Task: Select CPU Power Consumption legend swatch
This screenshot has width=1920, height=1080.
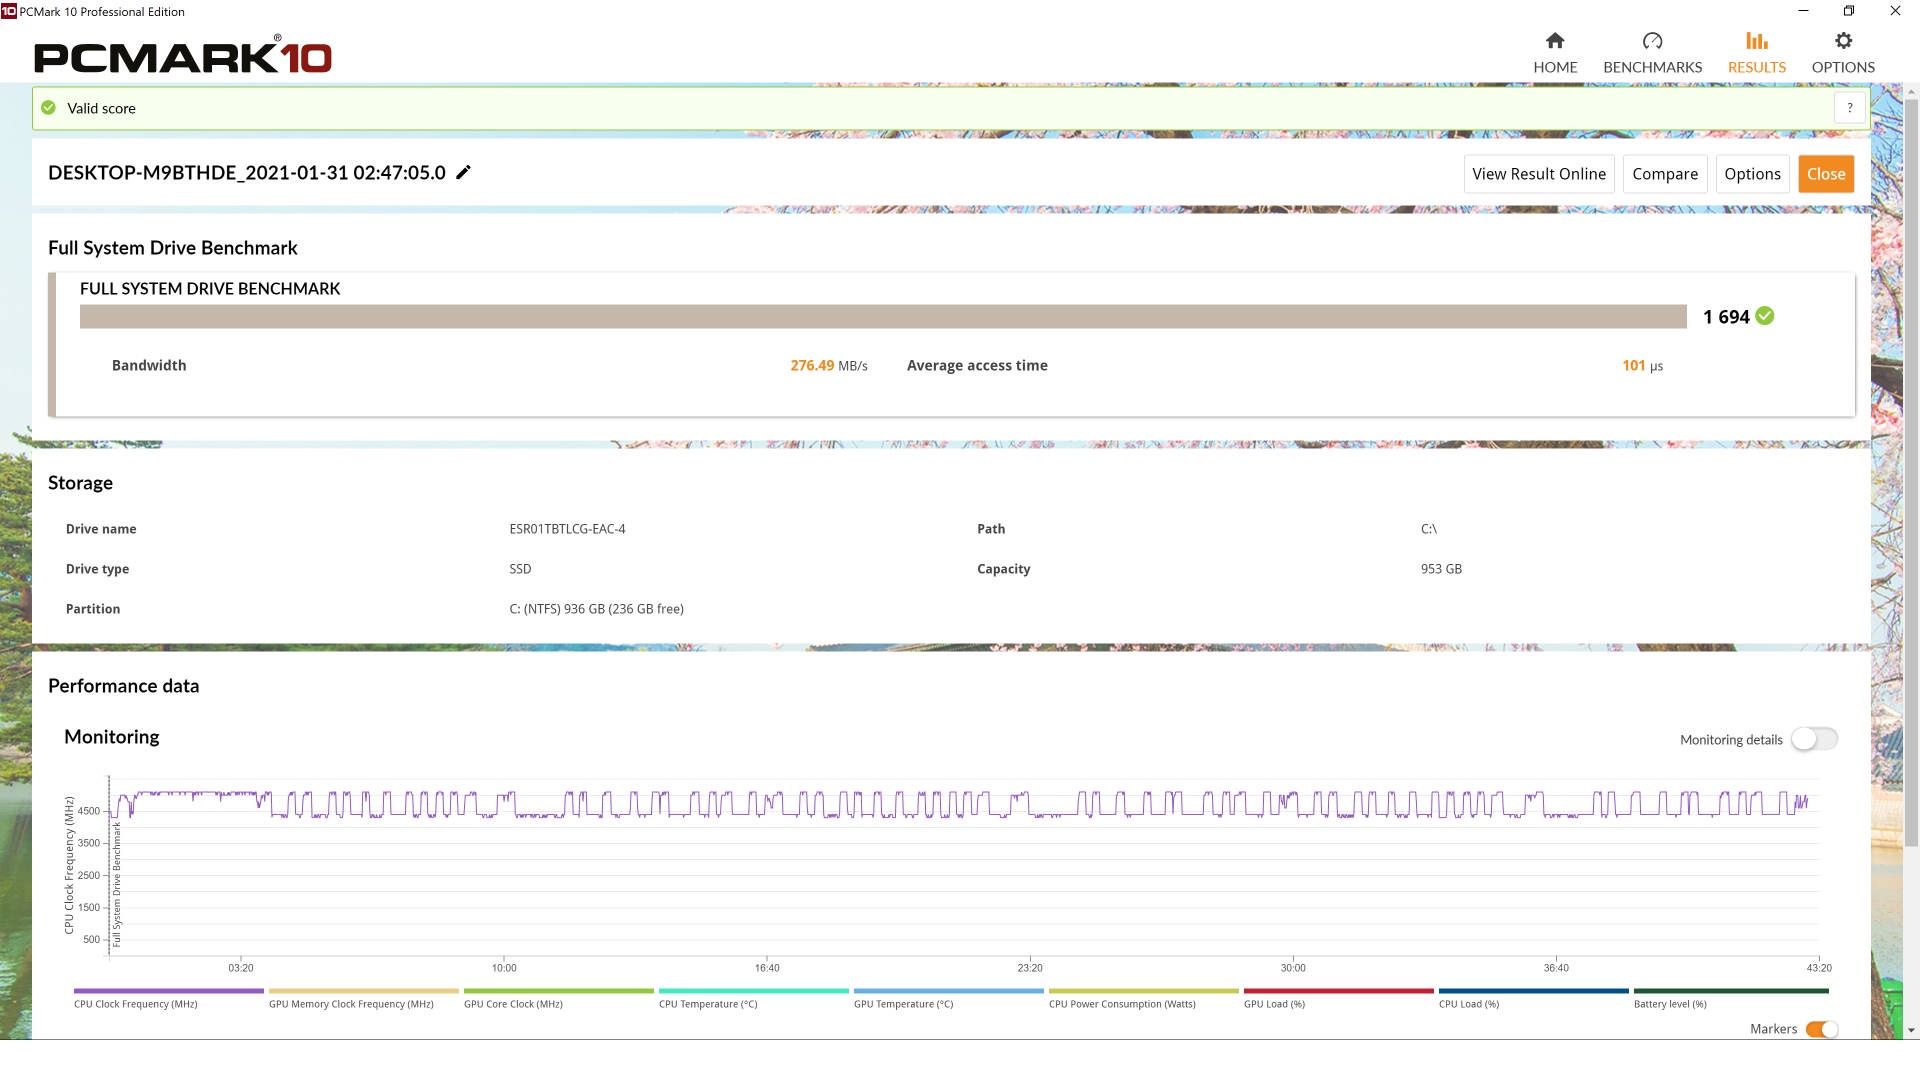Action: pos(1144,991)
